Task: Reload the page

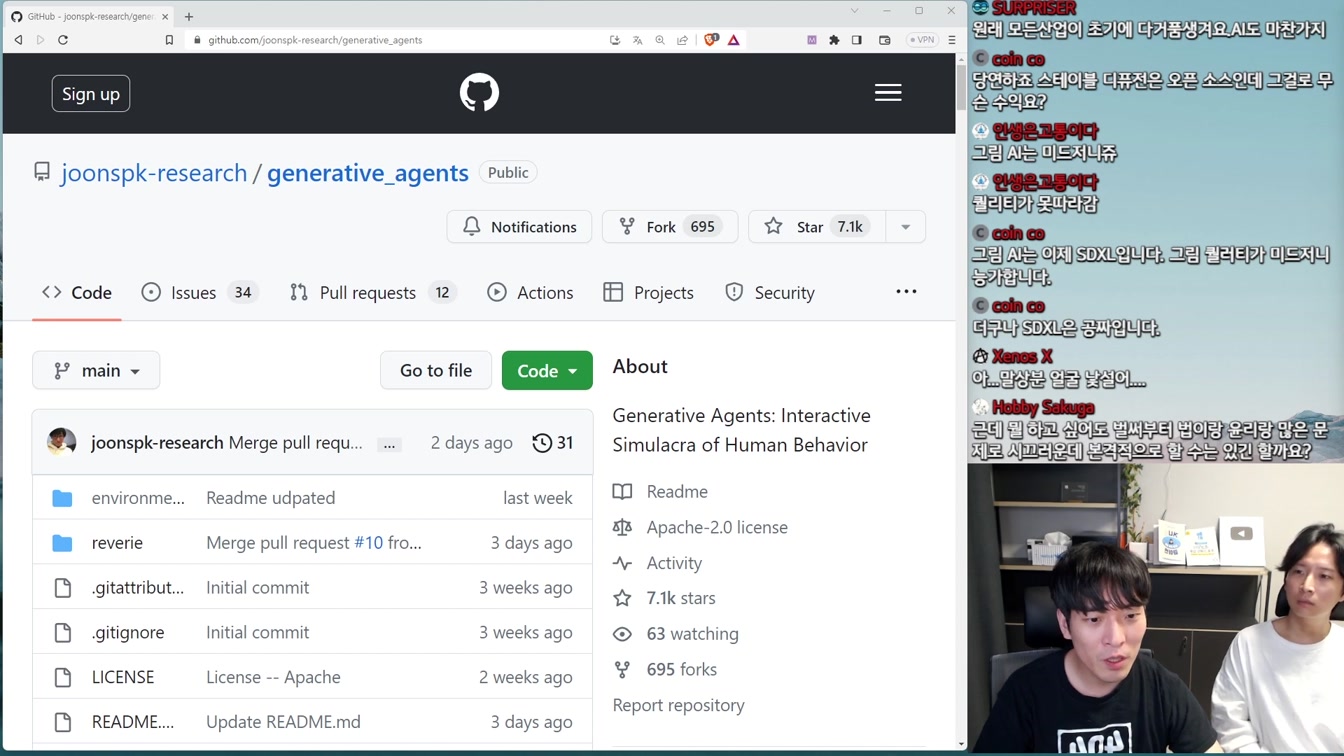Action: coord(63,40)
